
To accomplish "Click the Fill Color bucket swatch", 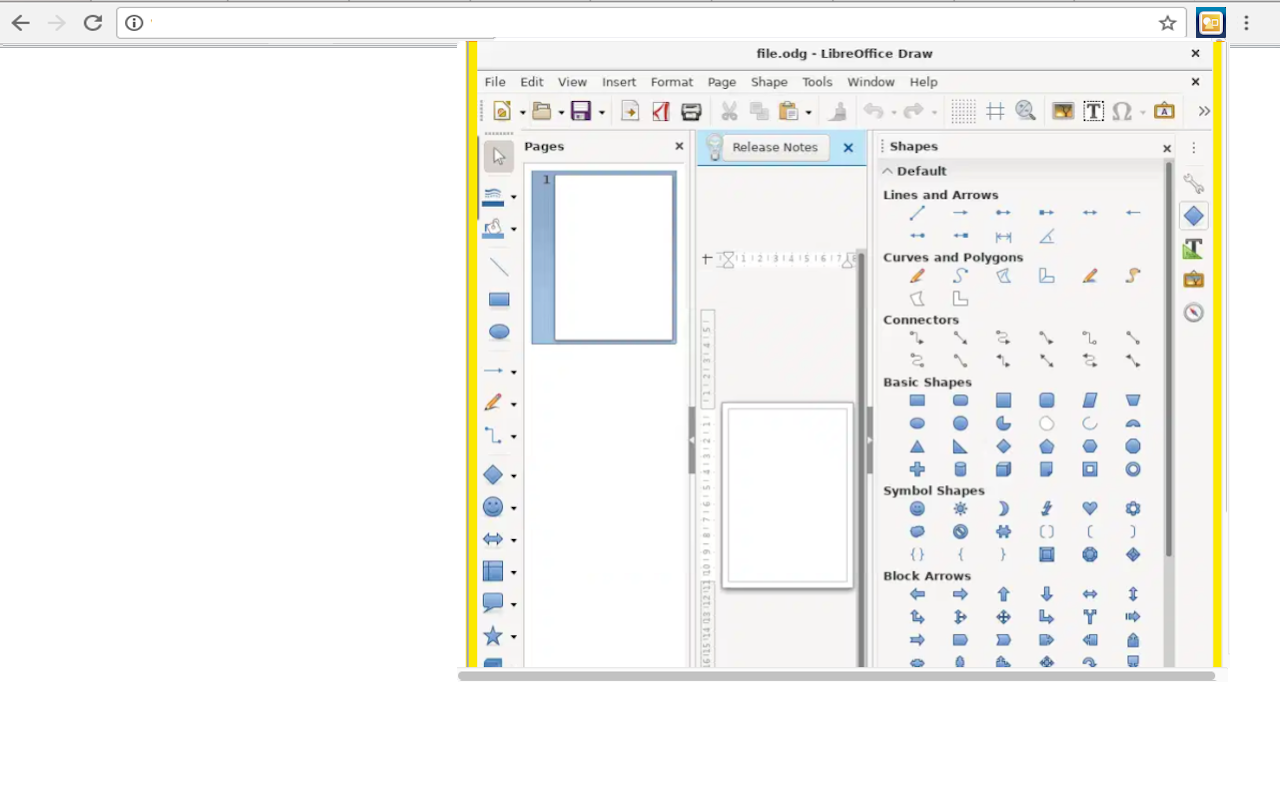I will tap(494, 229).
